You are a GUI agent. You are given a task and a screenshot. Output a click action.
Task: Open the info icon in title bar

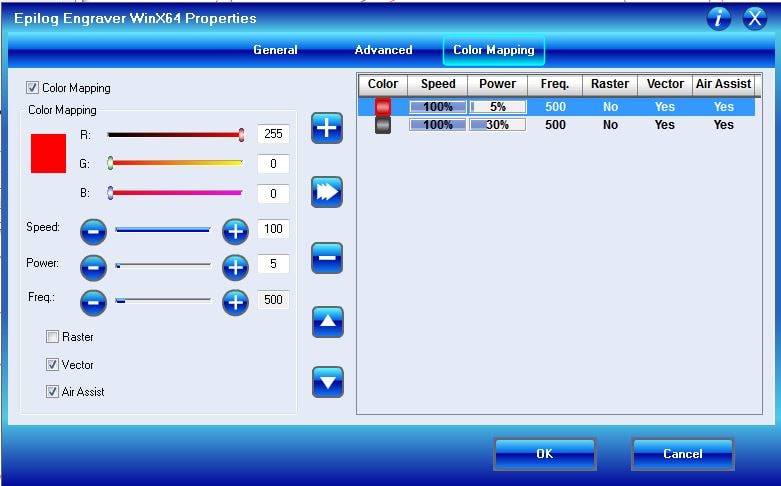pos(719,18)
